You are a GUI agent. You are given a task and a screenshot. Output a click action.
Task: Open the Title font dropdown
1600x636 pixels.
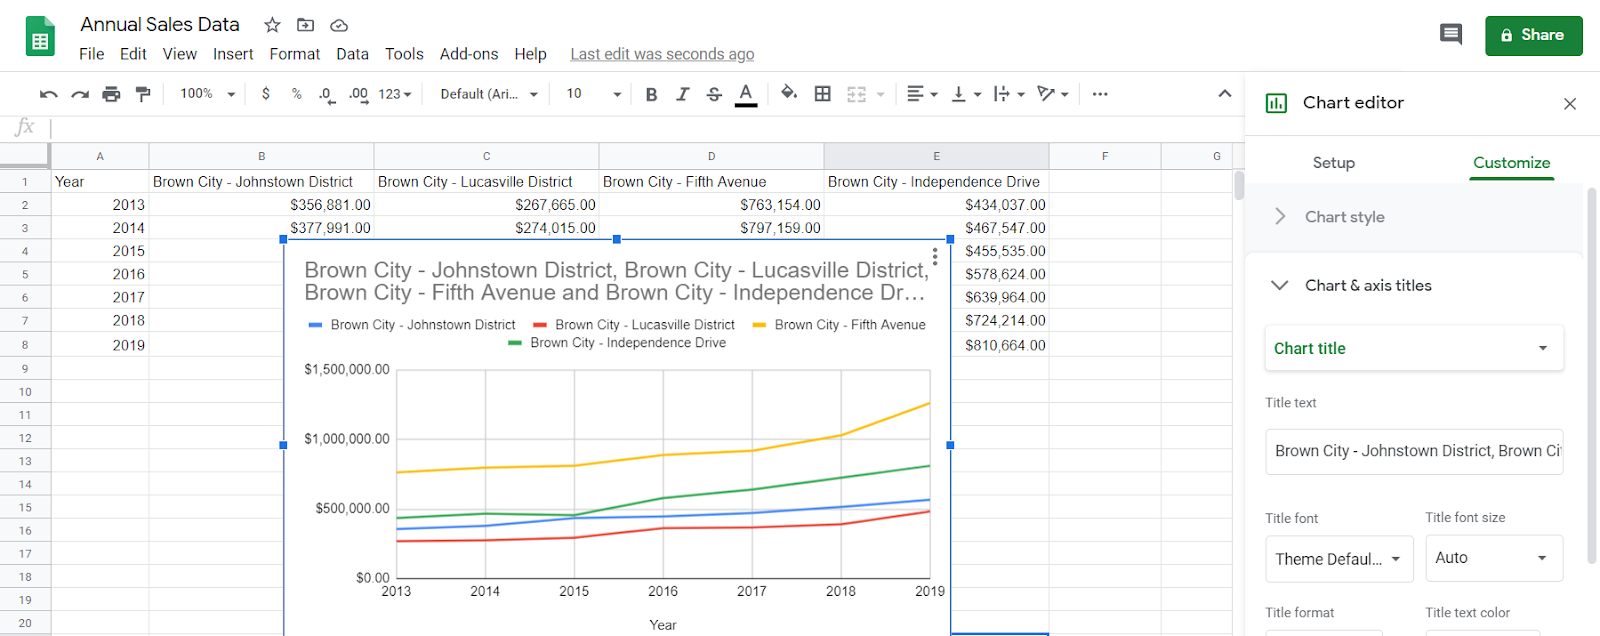pyautogui.click(x=1339, y=559)
